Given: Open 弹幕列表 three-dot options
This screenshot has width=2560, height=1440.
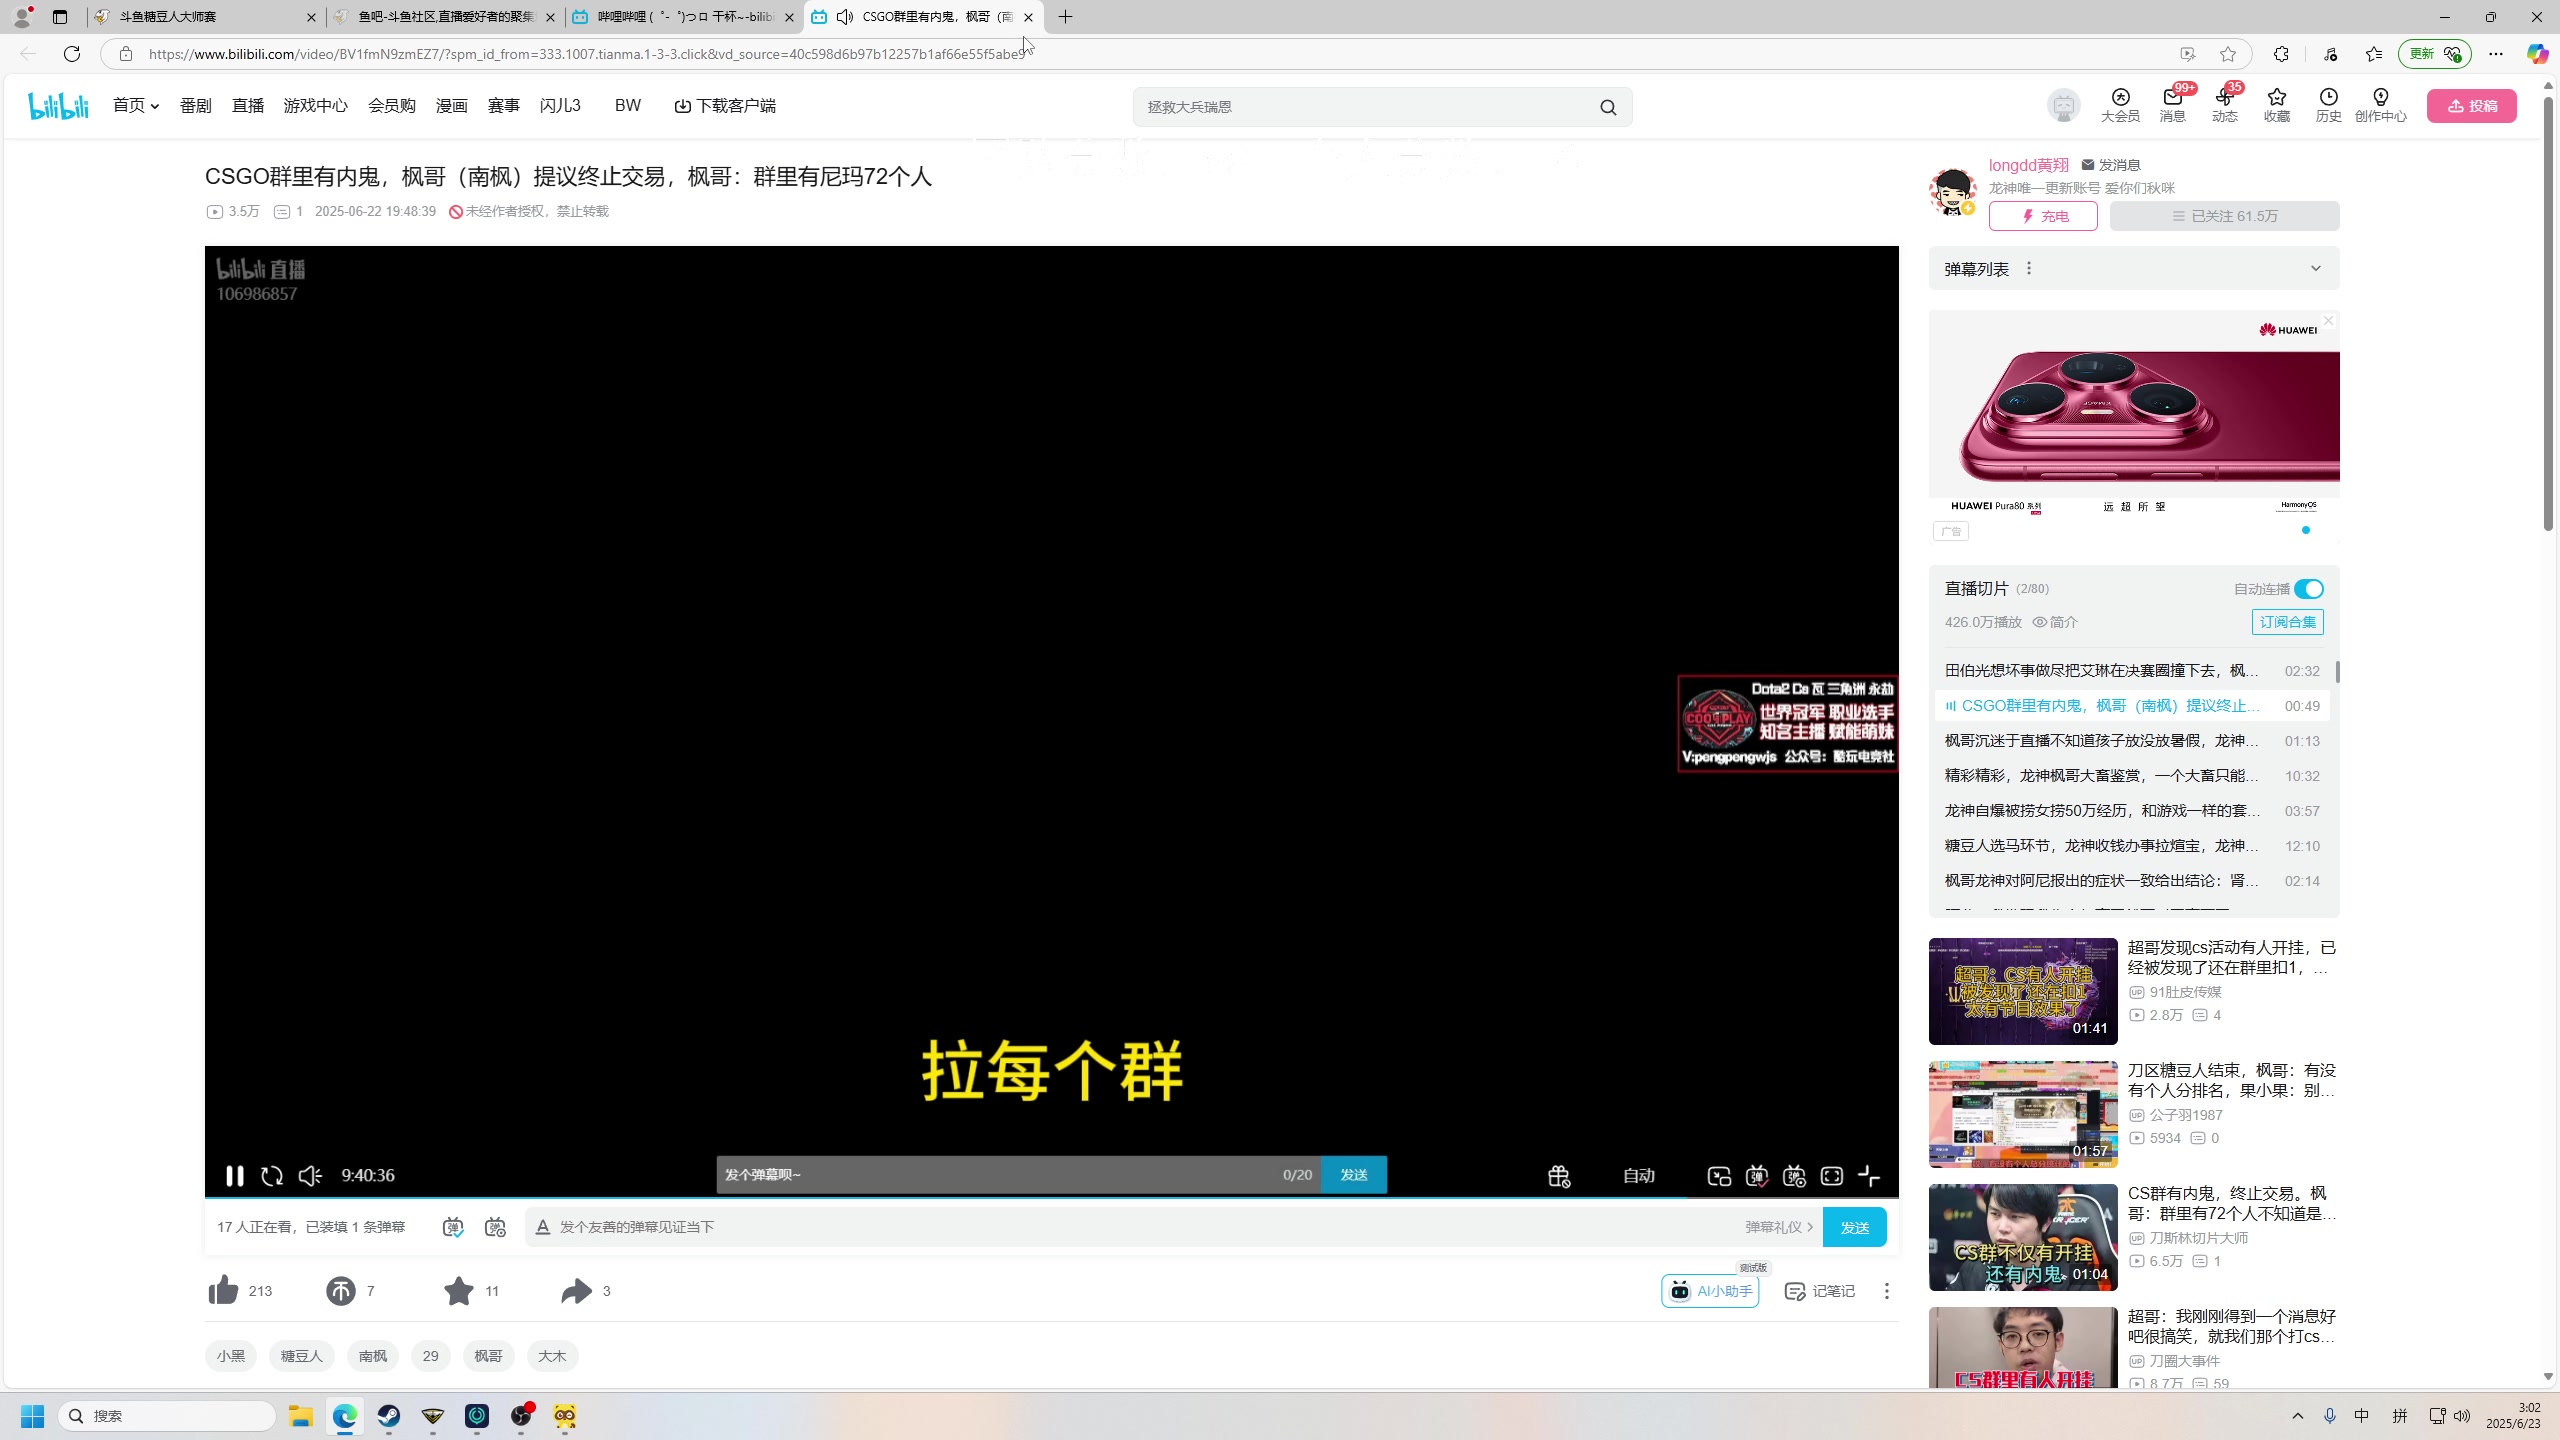Looking at the screenshot, I should tap(2029, 268).
